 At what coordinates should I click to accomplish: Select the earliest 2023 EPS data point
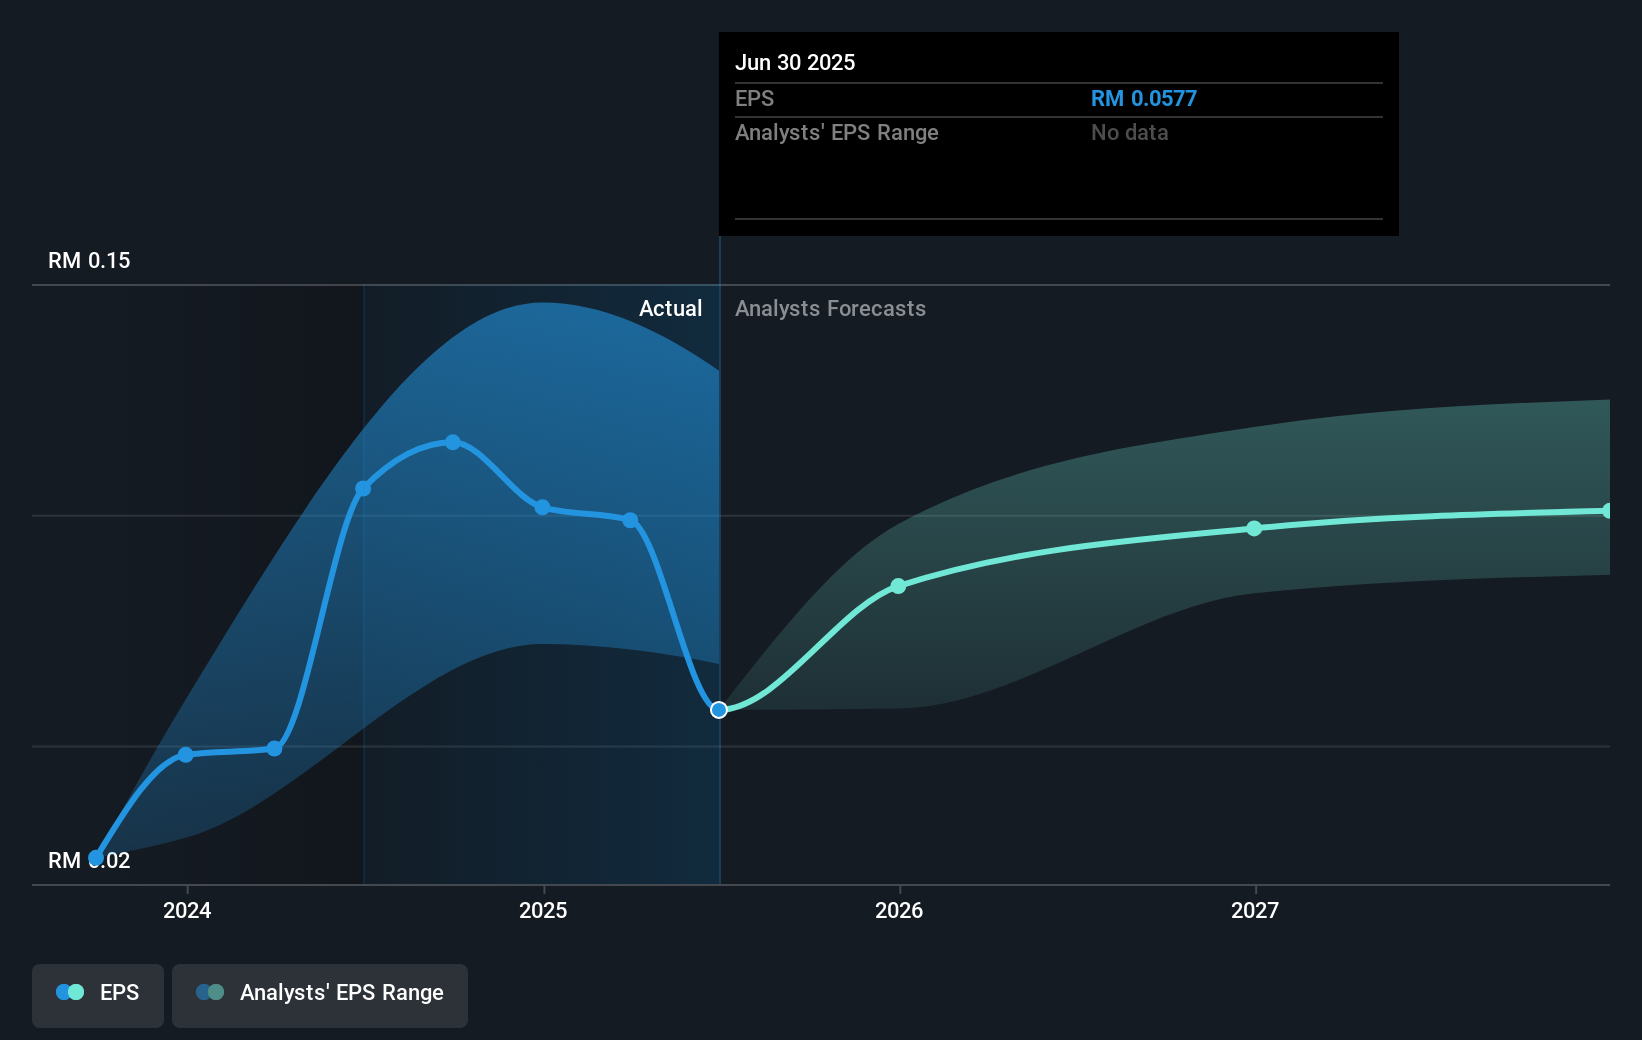point(95,857)
